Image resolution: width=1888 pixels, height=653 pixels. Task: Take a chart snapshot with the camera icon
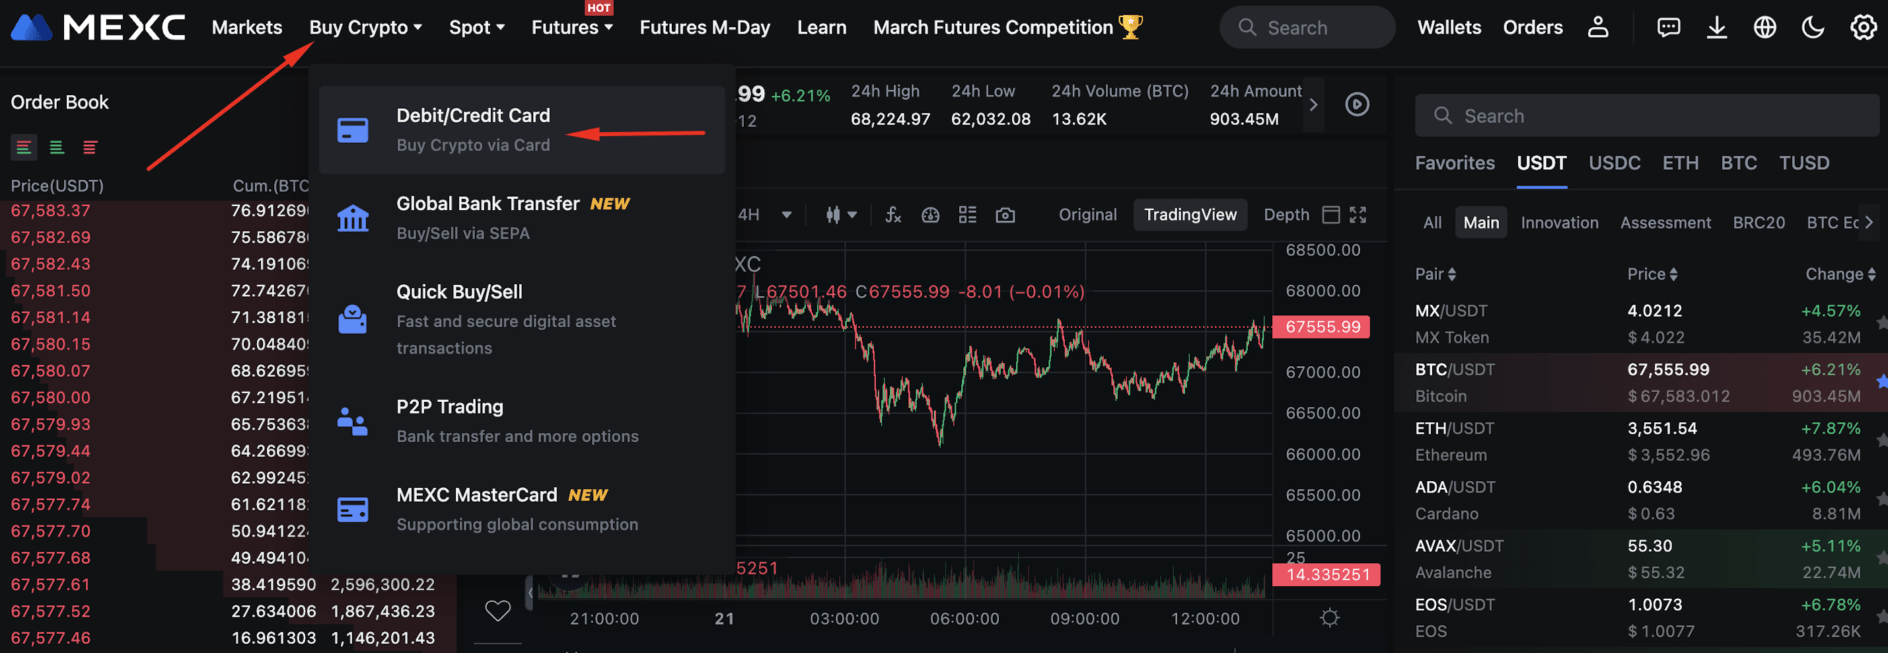pos(1004,214)
